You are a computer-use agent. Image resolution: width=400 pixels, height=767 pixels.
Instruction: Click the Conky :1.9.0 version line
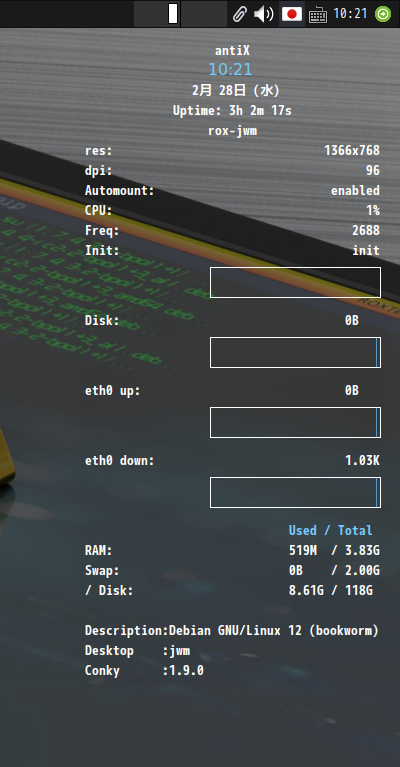click(x=144, y=671)
